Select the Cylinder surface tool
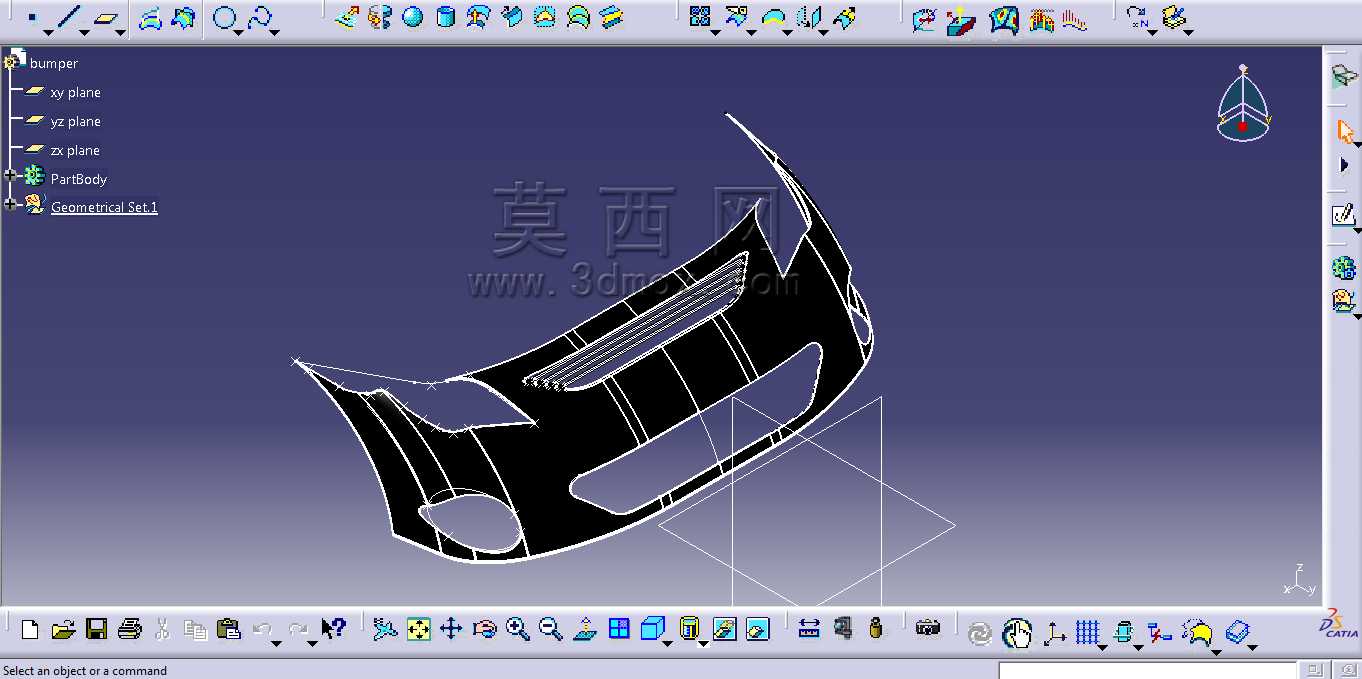Image resolution: width=1362 pixels, height=679 pixels. pyautogui.click(x=446, y=17)
